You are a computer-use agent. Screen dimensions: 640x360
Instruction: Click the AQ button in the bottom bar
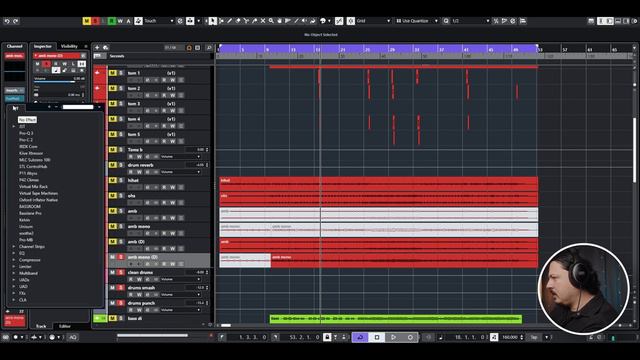[73, 337]
